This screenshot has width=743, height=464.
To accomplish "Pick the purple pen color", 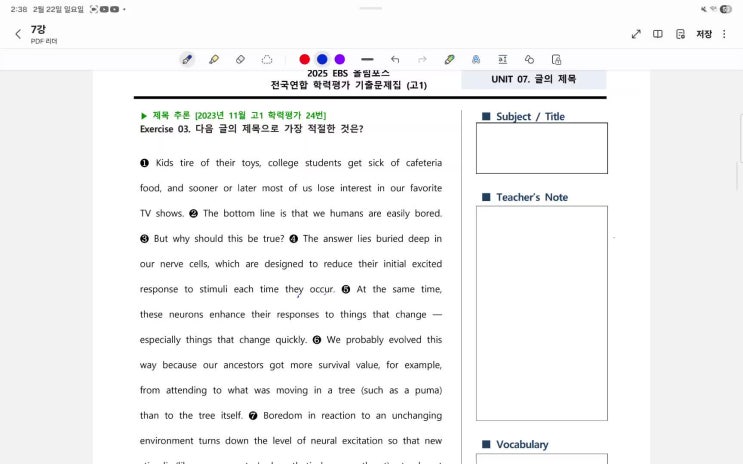I will 340,60.
